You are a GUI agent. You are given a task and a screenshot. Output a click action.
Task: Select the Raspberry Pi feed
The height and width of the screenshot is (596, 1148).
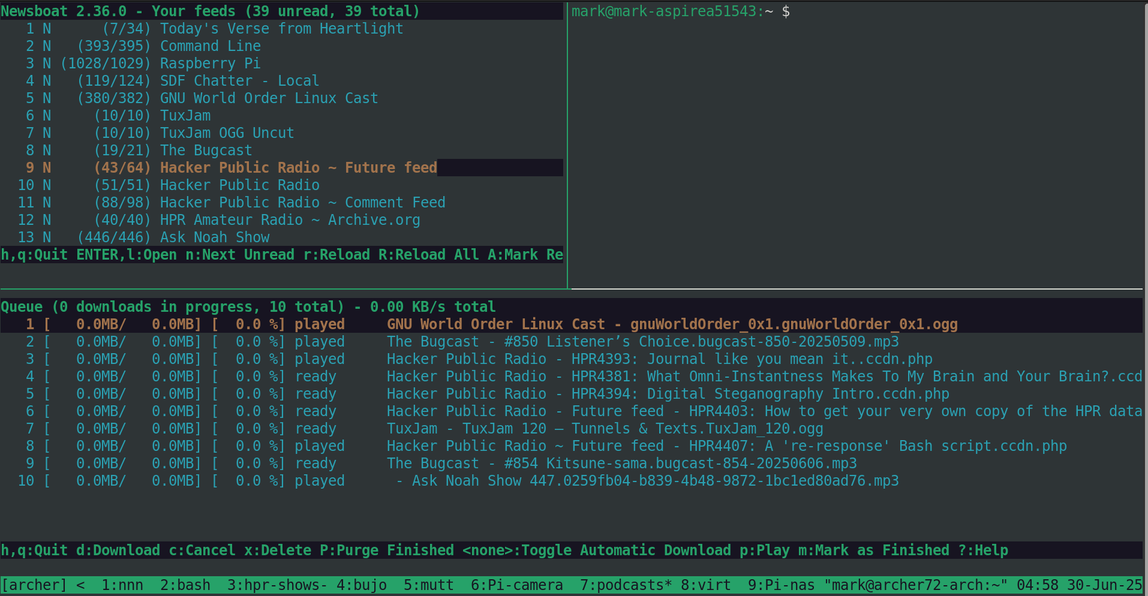click(x=210, y=63)
